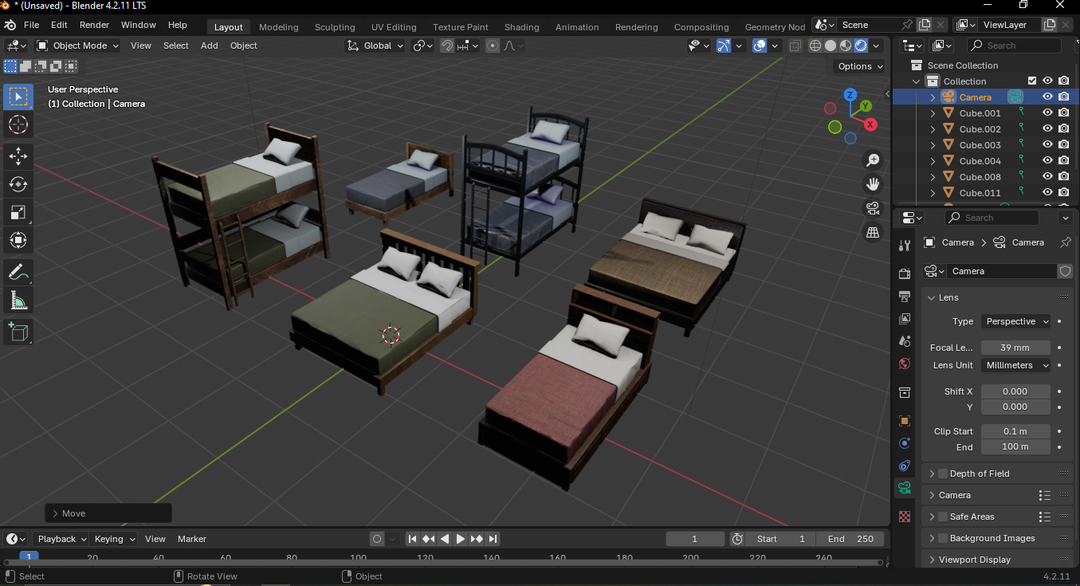Toggle viewport gizmos

pos(723,45)
